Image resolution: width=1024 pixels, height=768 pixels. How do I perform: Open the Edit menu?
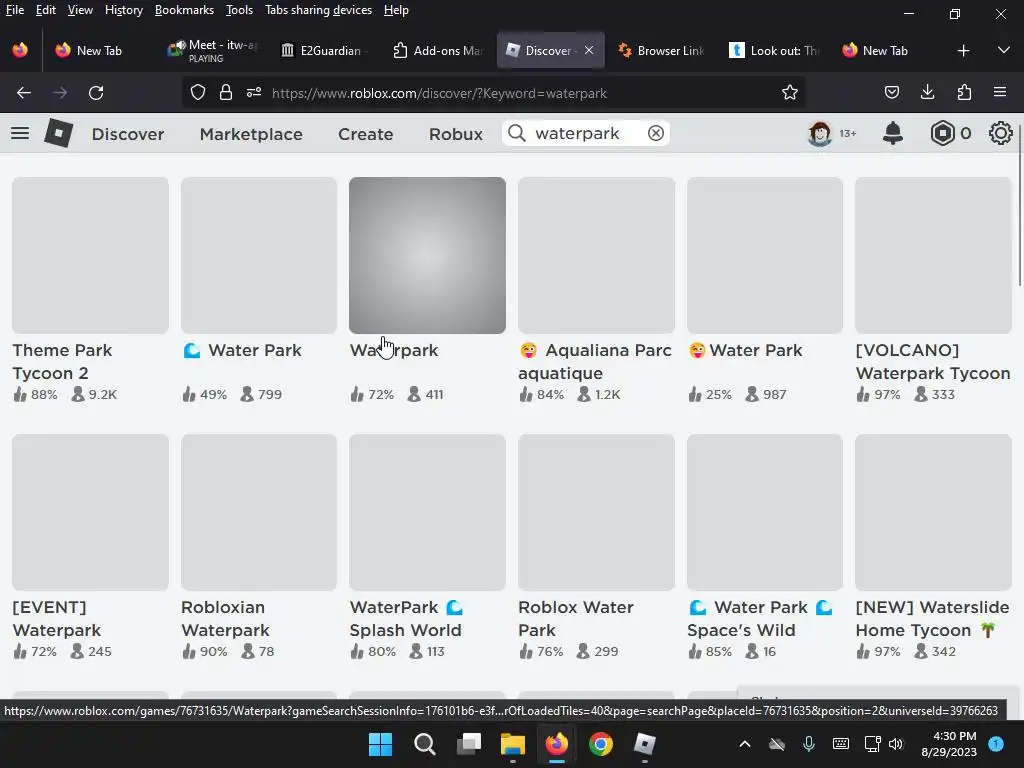tap(46, 10)
